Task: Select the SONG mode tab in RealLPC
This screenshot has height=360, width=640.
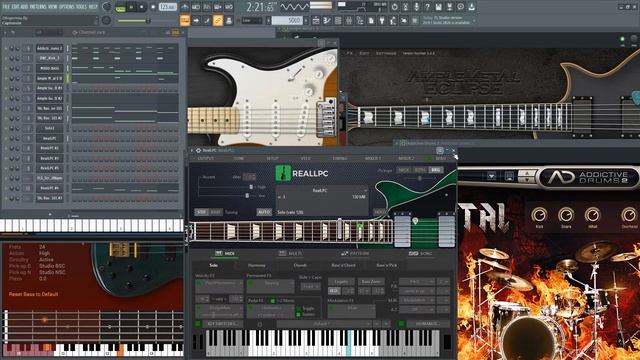Action: click(420, 253)
